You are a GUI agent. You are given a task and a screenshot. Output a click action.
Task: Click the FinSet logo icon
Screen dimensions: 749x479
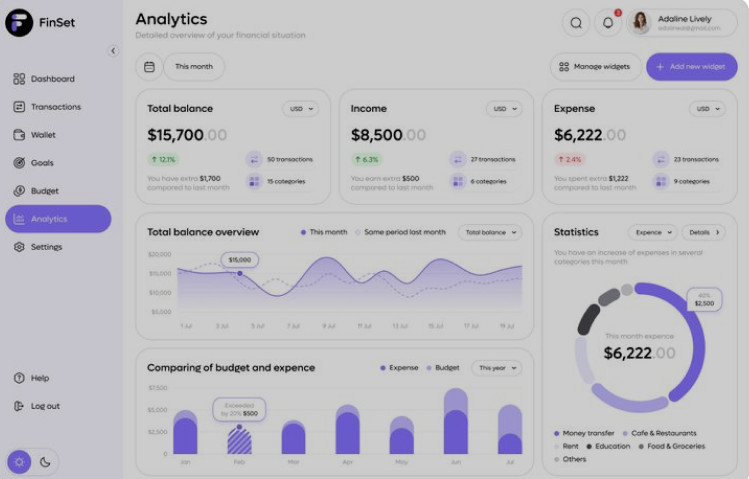(x=19, y=23)
